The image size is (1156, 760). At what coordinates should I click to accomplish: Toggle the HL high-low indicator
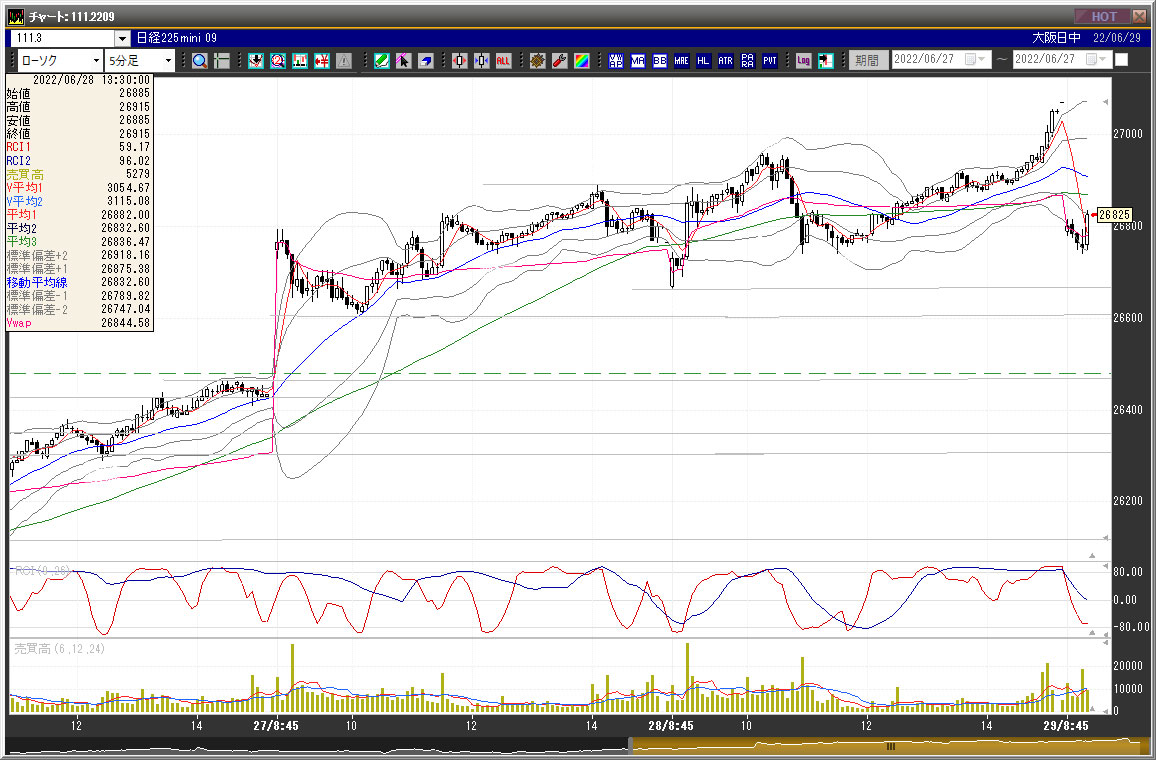(x=703, y=60)
